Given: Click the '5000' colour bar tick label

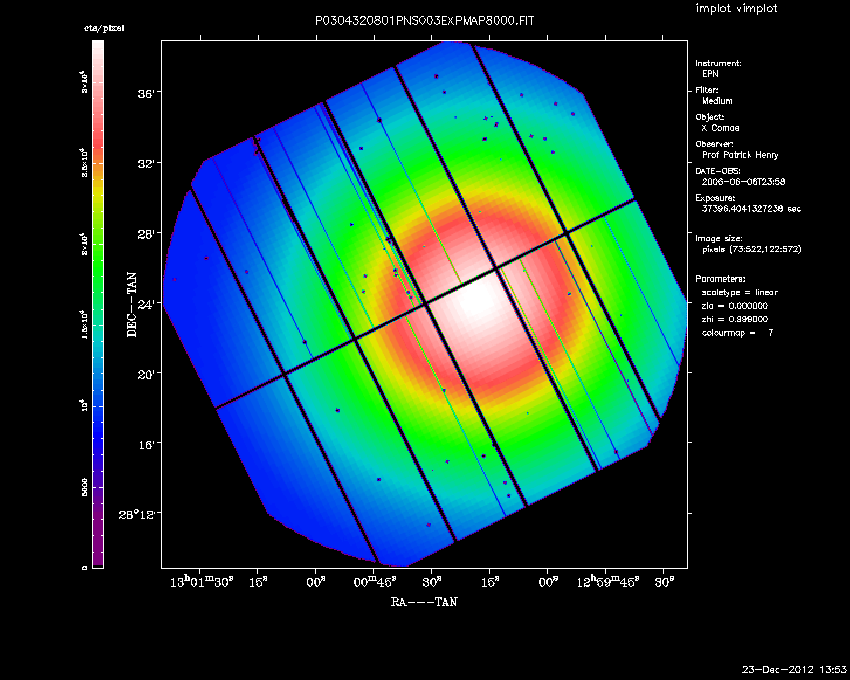Looking at the screenshot, I should click(85, 487).
